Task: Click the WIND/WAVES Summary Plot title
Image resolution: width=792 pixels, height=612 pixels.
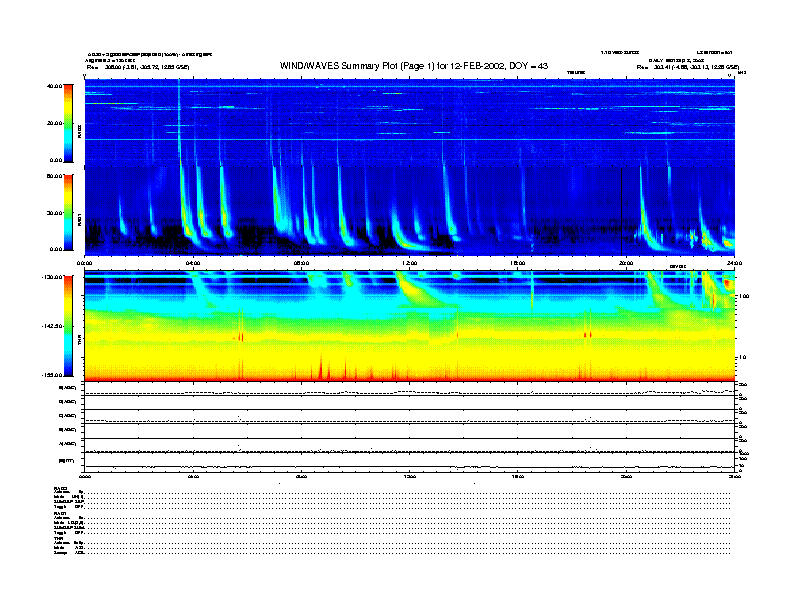Action: [x=414, y=66]
